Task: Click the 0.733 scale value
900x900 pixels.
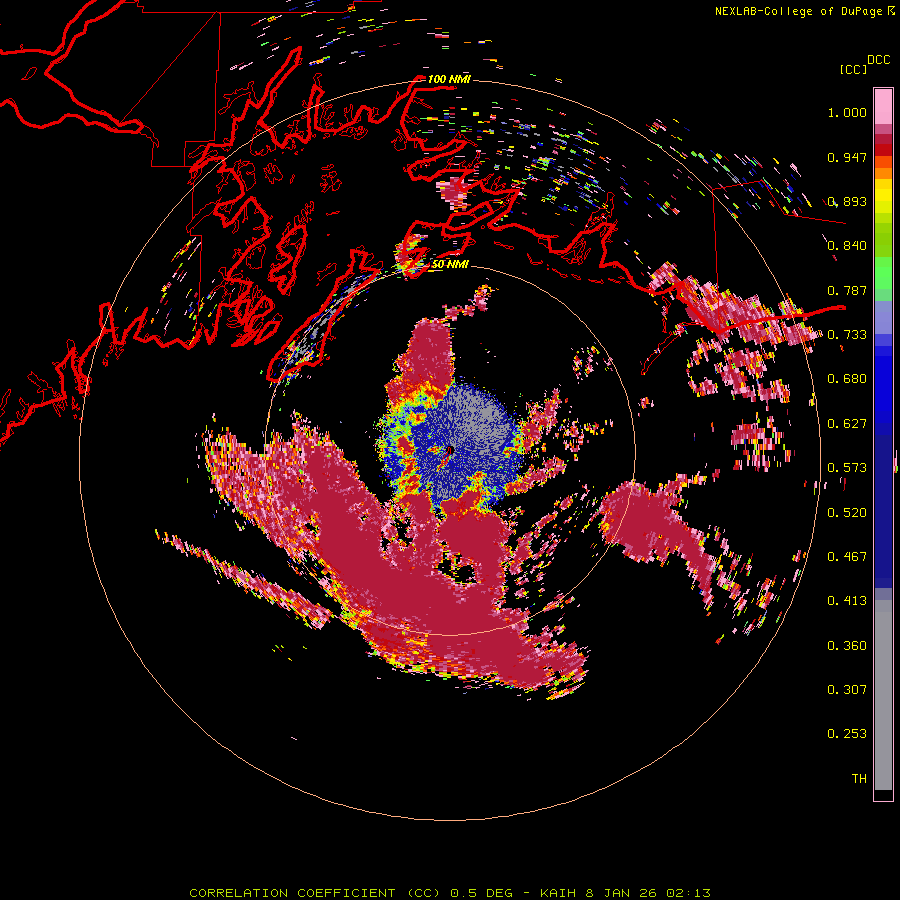Action: pyautogui.click(x=847, y=335)
